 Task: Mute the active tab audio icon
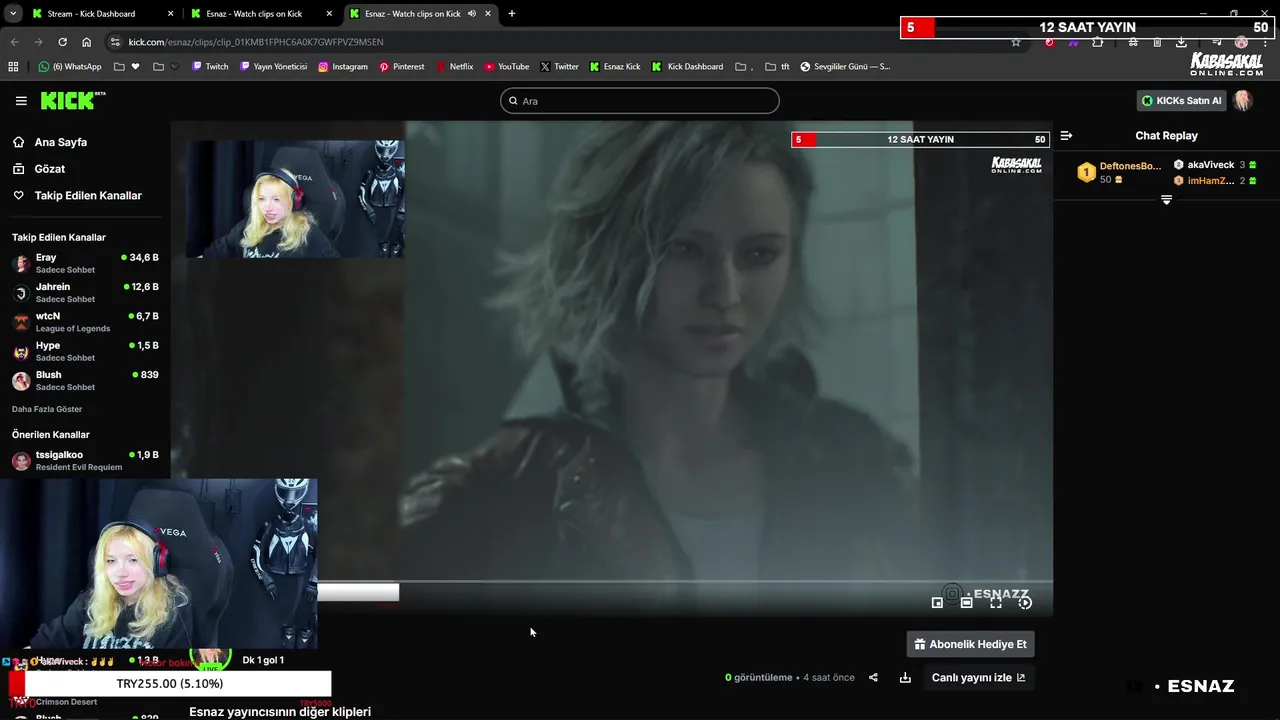[x=472, y=14]
